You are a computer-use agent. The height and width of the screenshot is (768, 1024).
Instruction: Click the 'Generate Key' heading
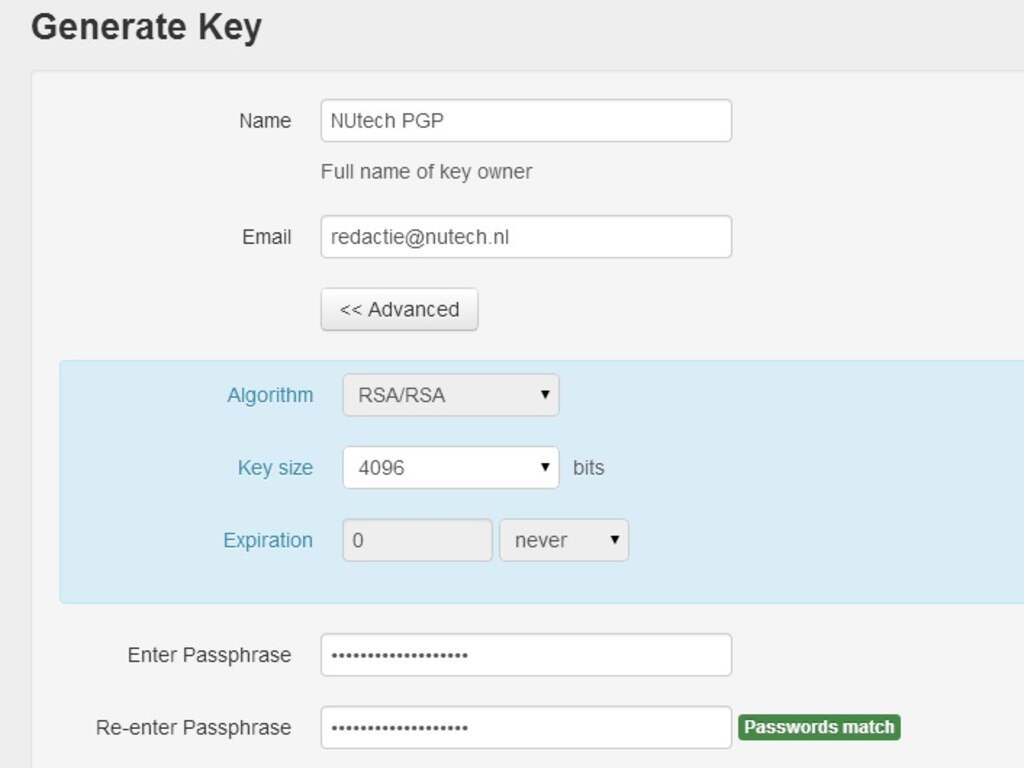coord(146,28)
